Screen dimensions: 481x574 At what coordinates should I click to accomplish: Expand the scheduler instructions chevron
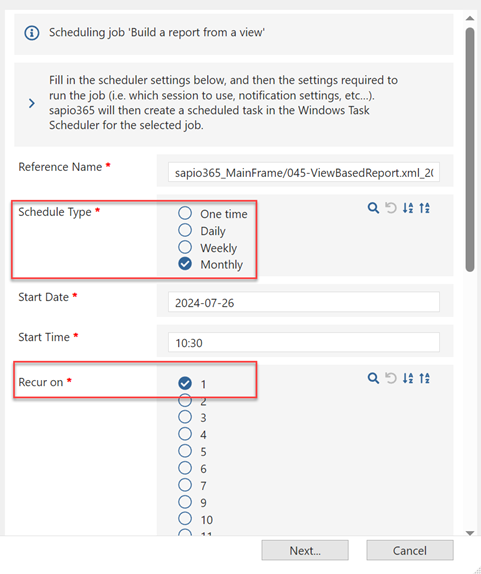tap(32, 103)
